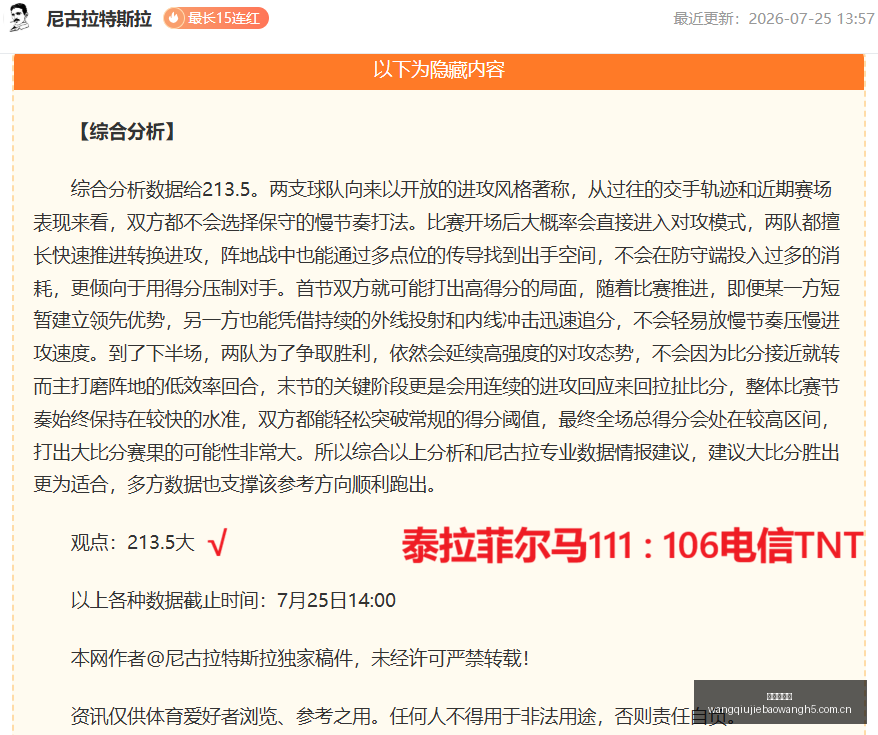Select the flame icon in the streak badge
The width and height of the screenshot is (878, 735).
174,18
